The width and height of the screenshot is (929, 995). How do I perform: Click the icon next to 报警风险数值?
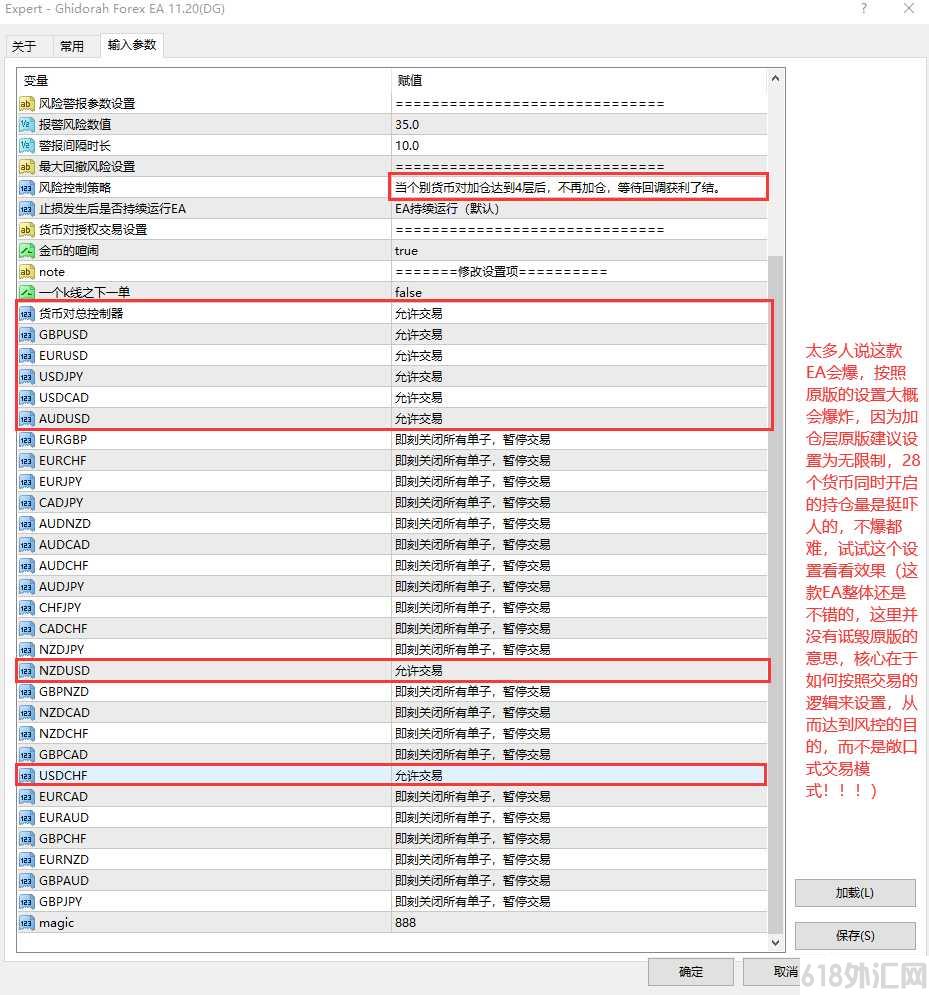[26, 124]
